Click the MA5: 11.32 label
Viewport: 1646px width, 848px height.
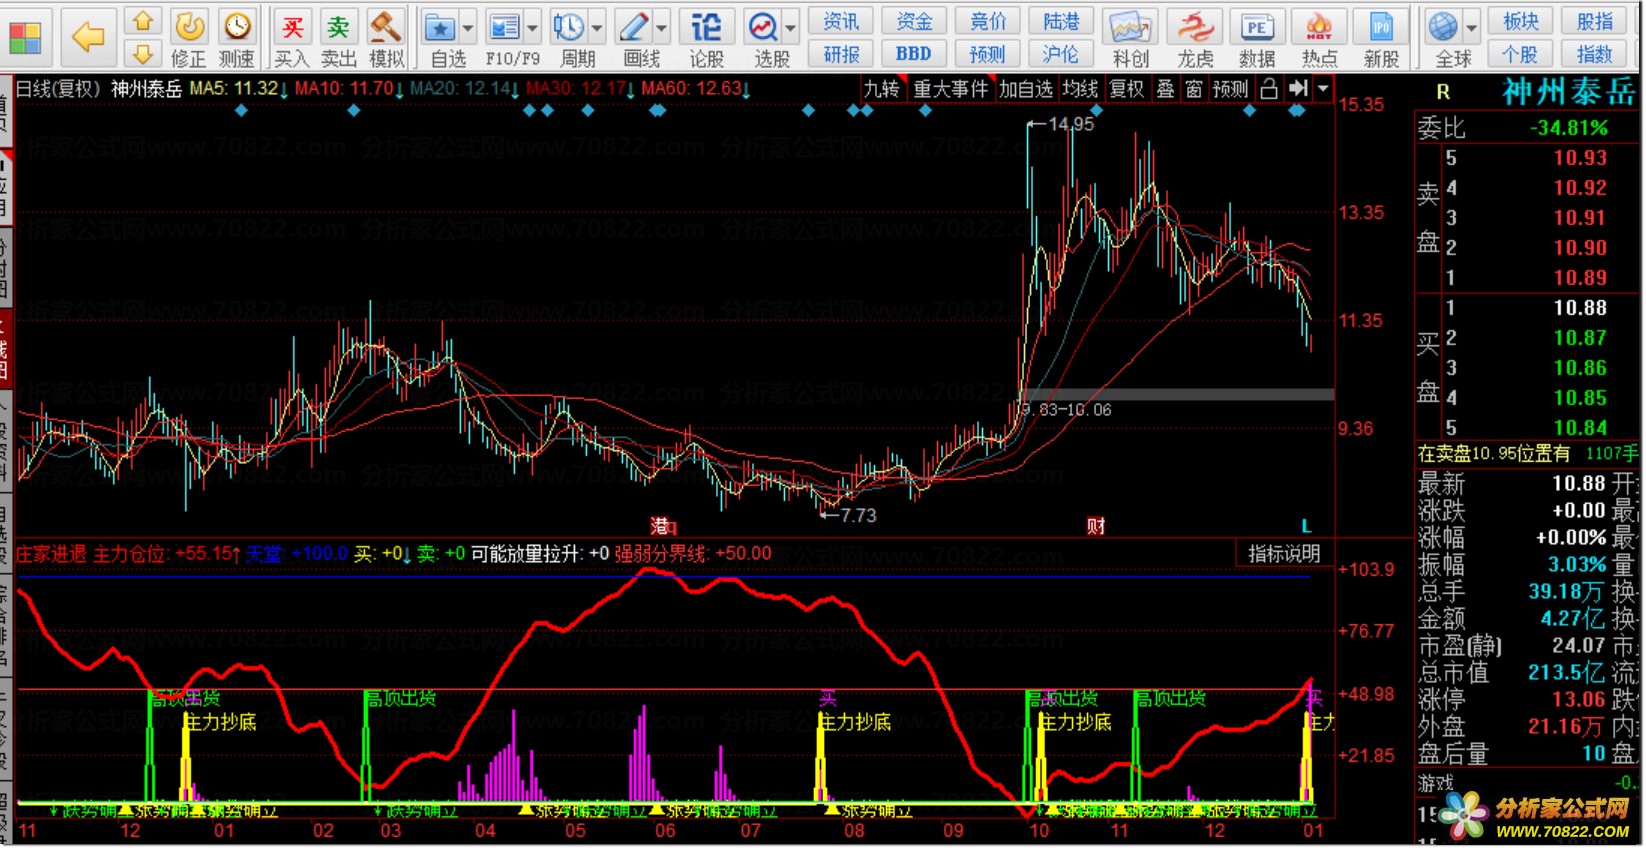click(x=235, y=89)
